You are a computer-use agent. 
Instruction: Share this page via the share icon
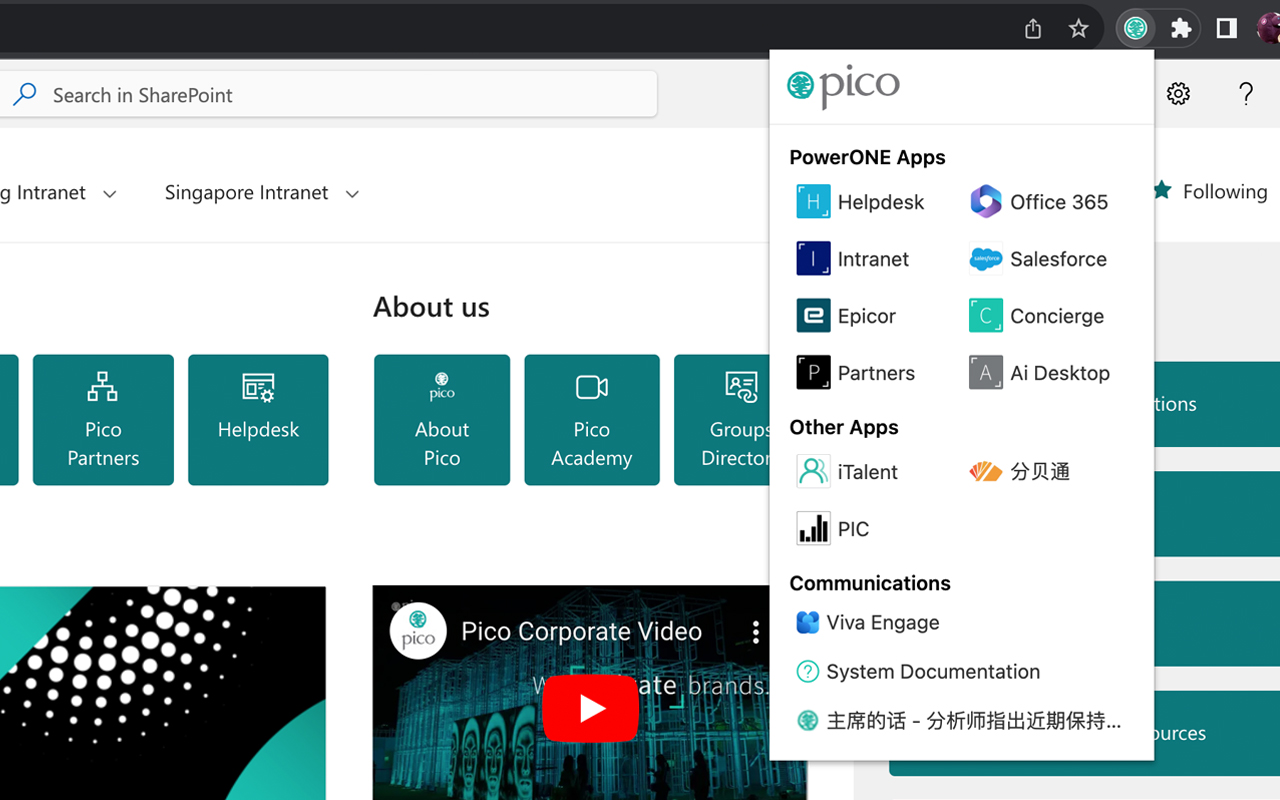click(x=1033, y=29)
